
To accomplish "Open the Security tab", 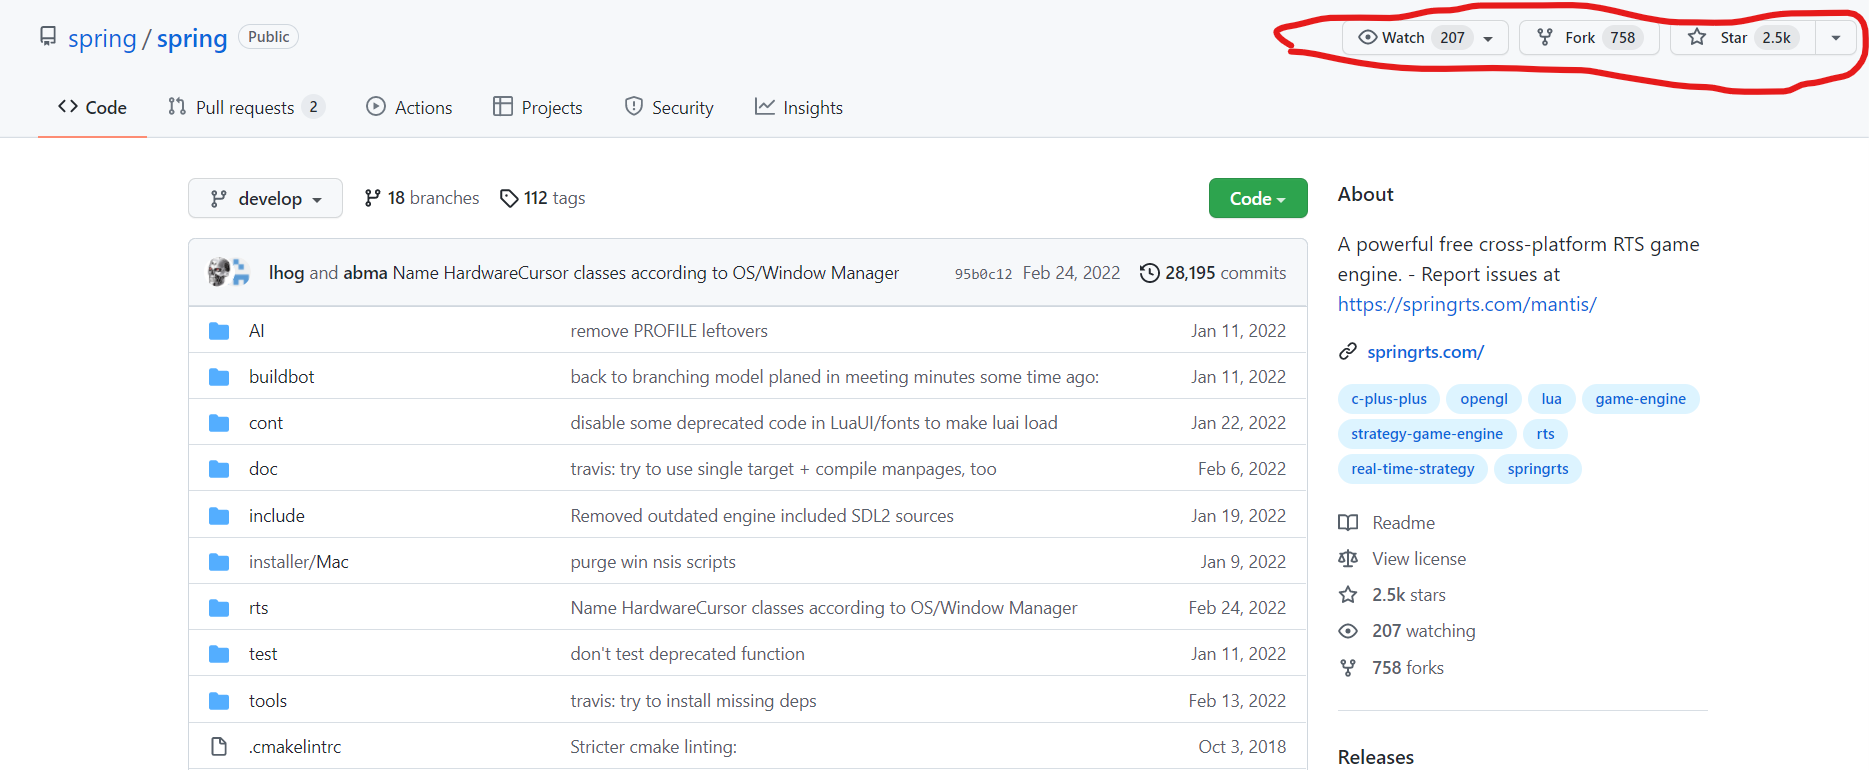I will [x=669, y=107].
